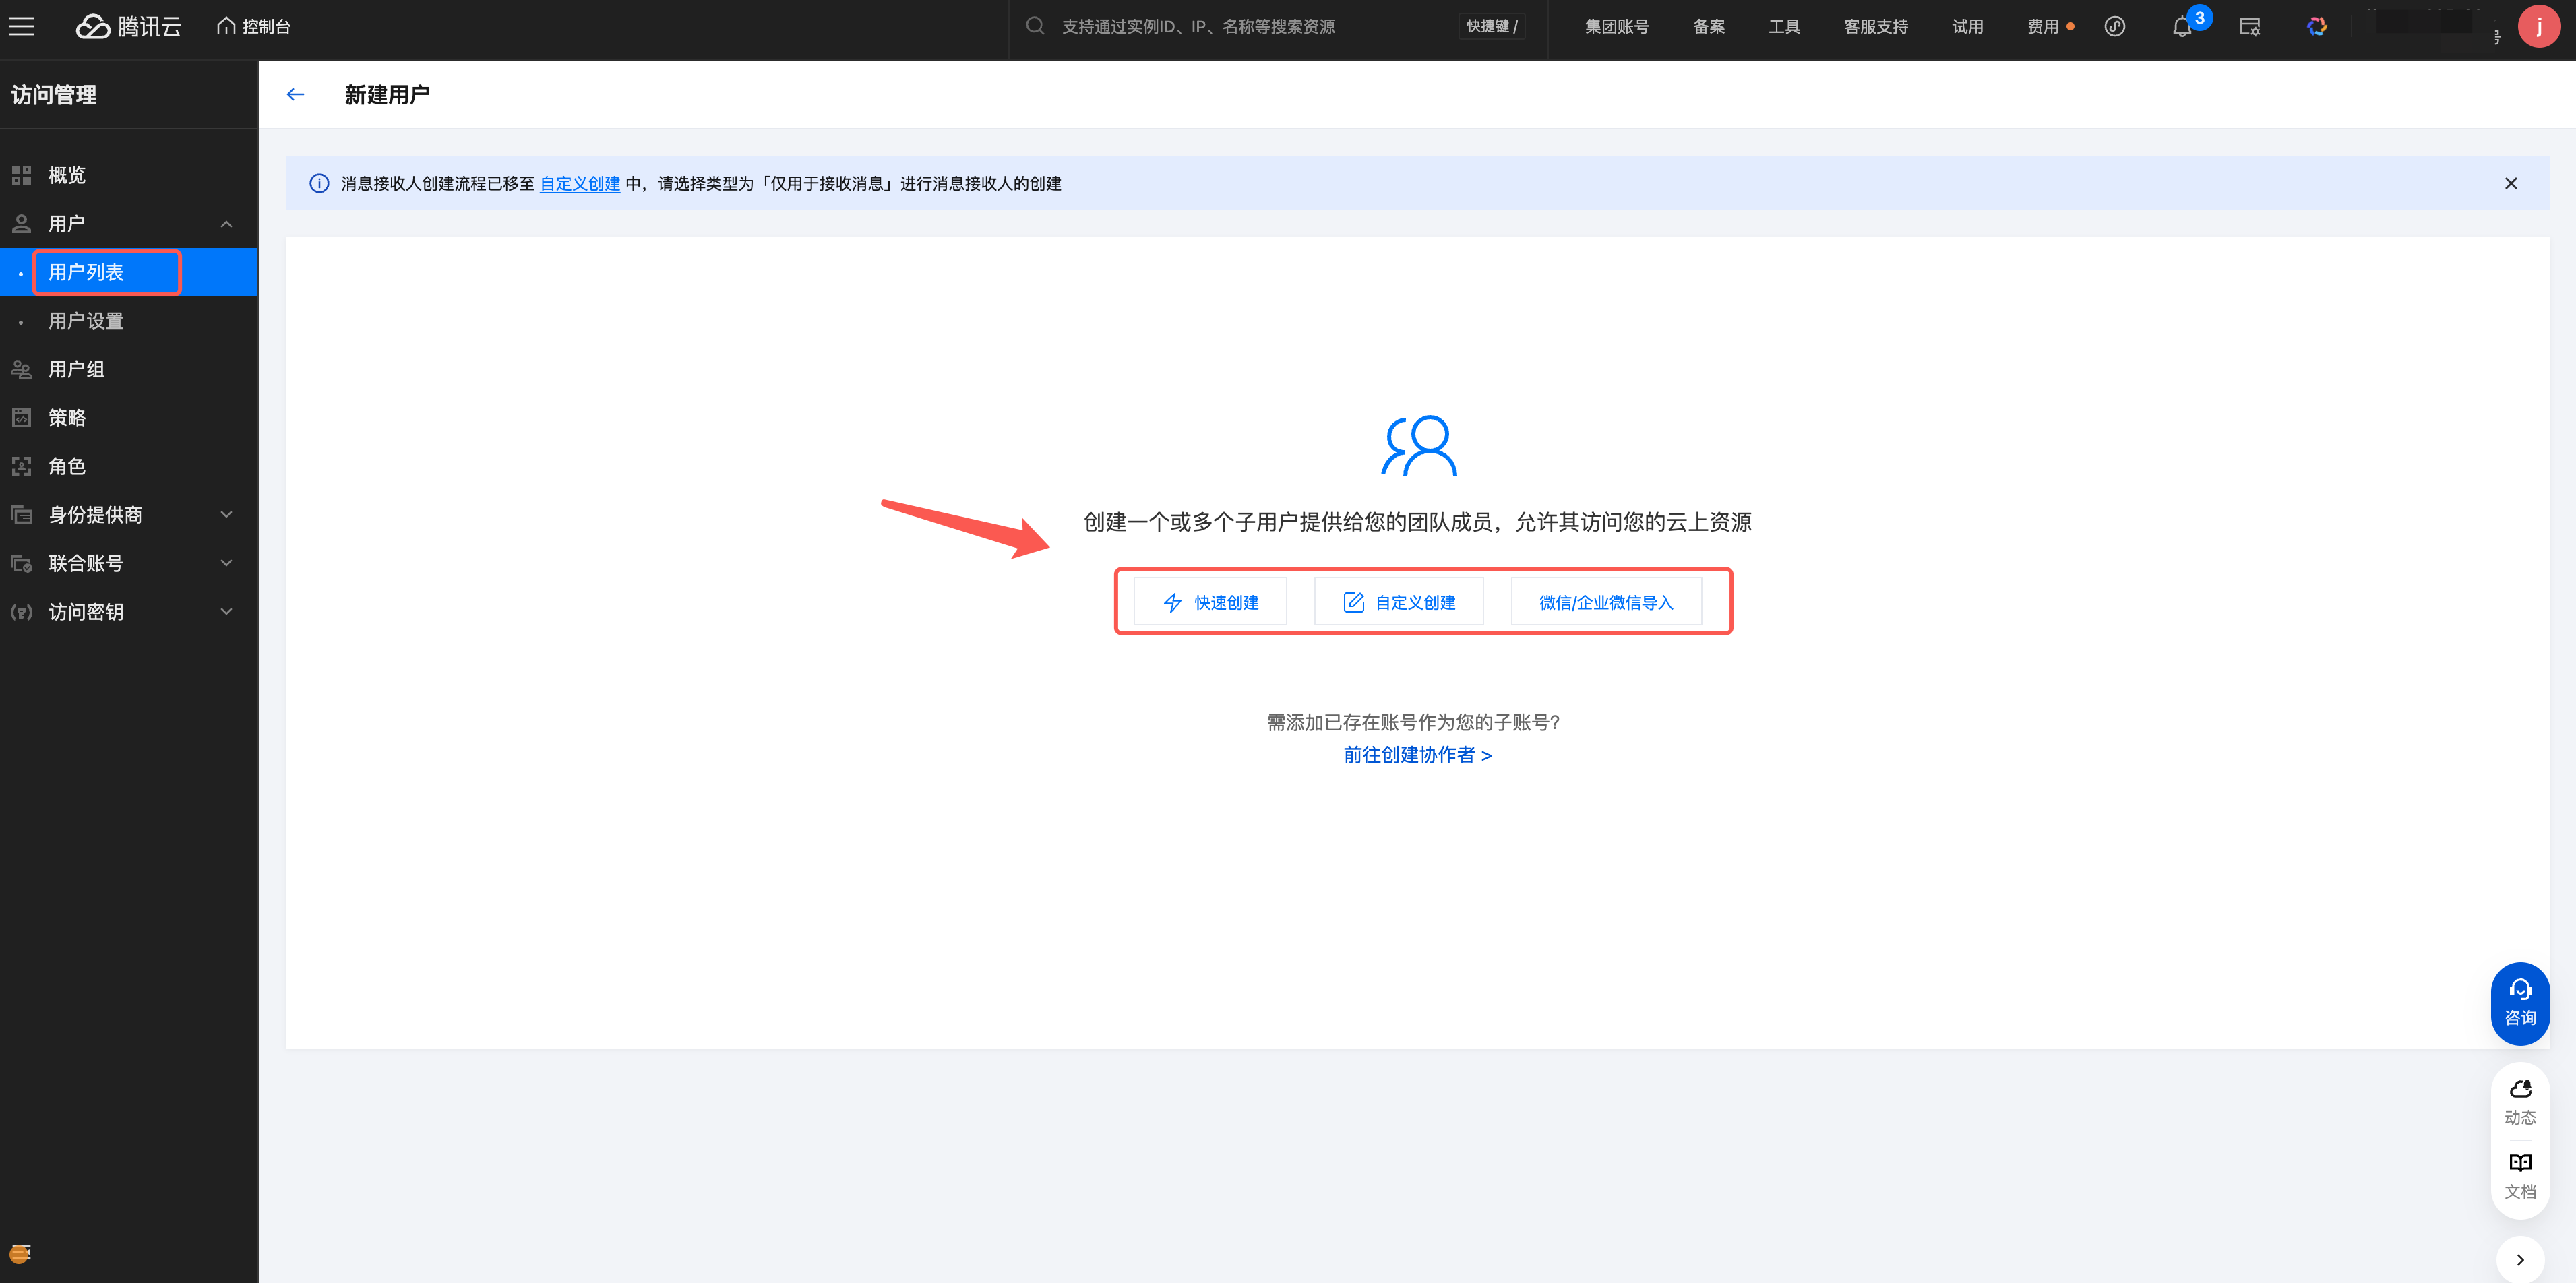The height and width of the screenshot is (1283, 2576).
Task: Dismiss the blue info banner
Action: (2510, 183)
